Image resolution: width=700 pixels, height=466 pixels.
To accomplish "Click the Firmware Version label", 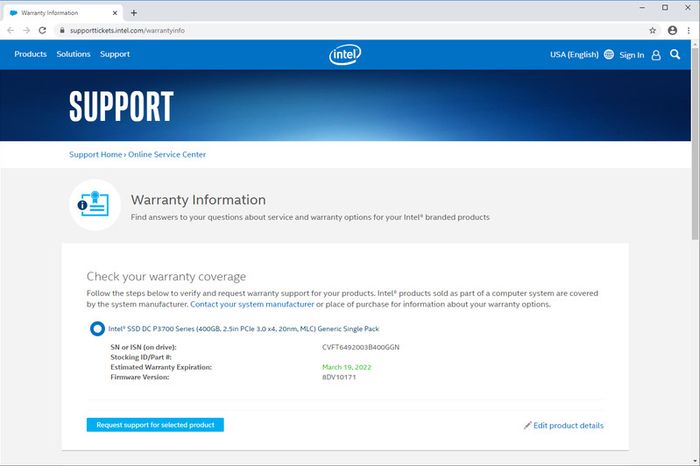I will click(140, 377).
